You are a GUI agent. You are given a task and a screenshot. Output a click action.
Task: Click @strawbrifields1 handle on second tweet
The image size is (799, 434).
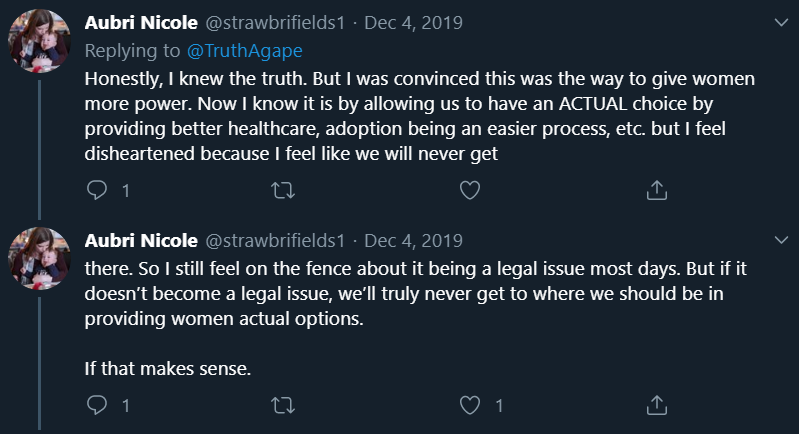pos(275,241)
